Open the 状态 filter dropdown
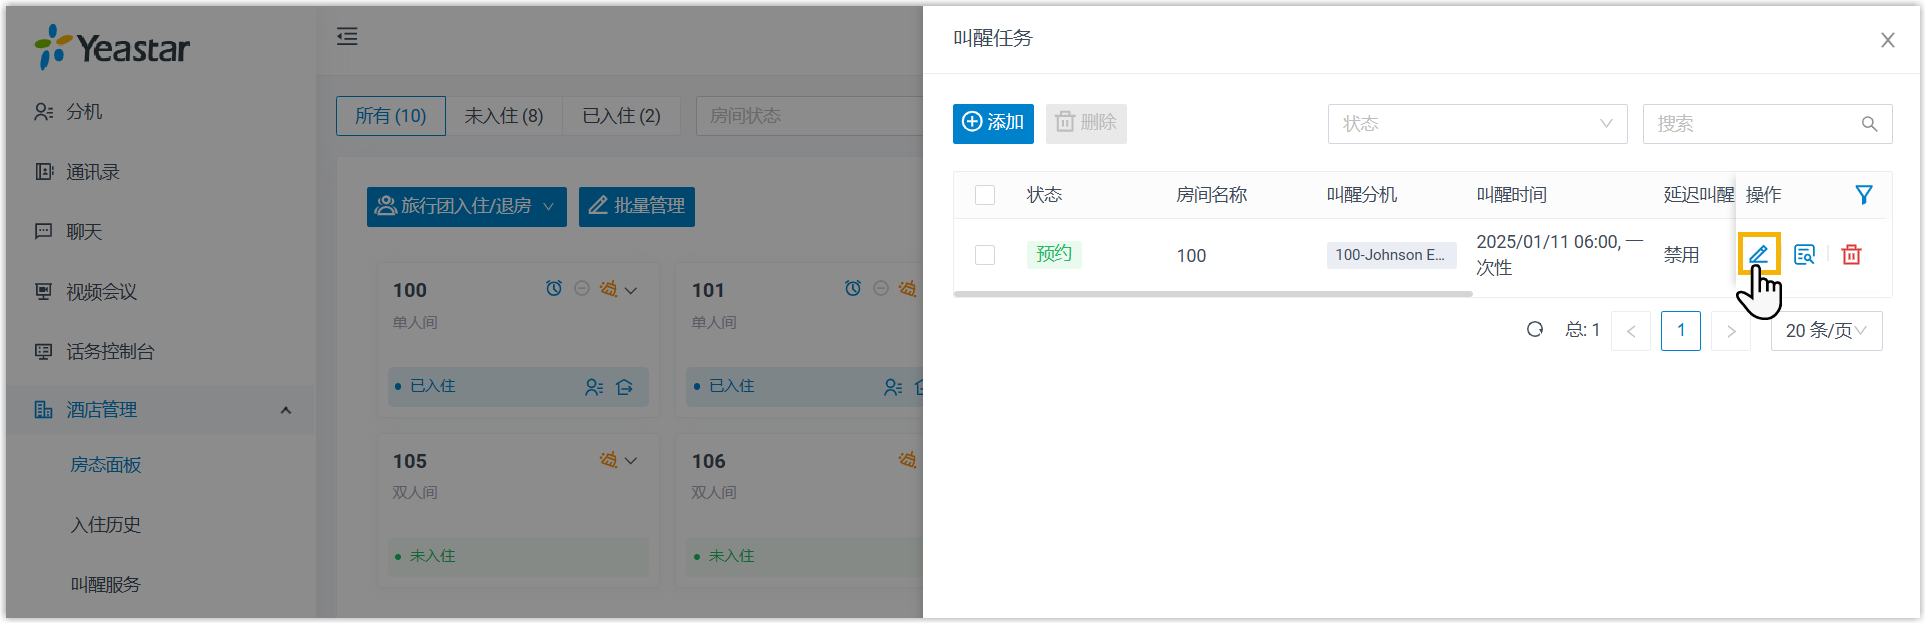The height and width of the screenshot is (624, 1926). [1477, 124]
